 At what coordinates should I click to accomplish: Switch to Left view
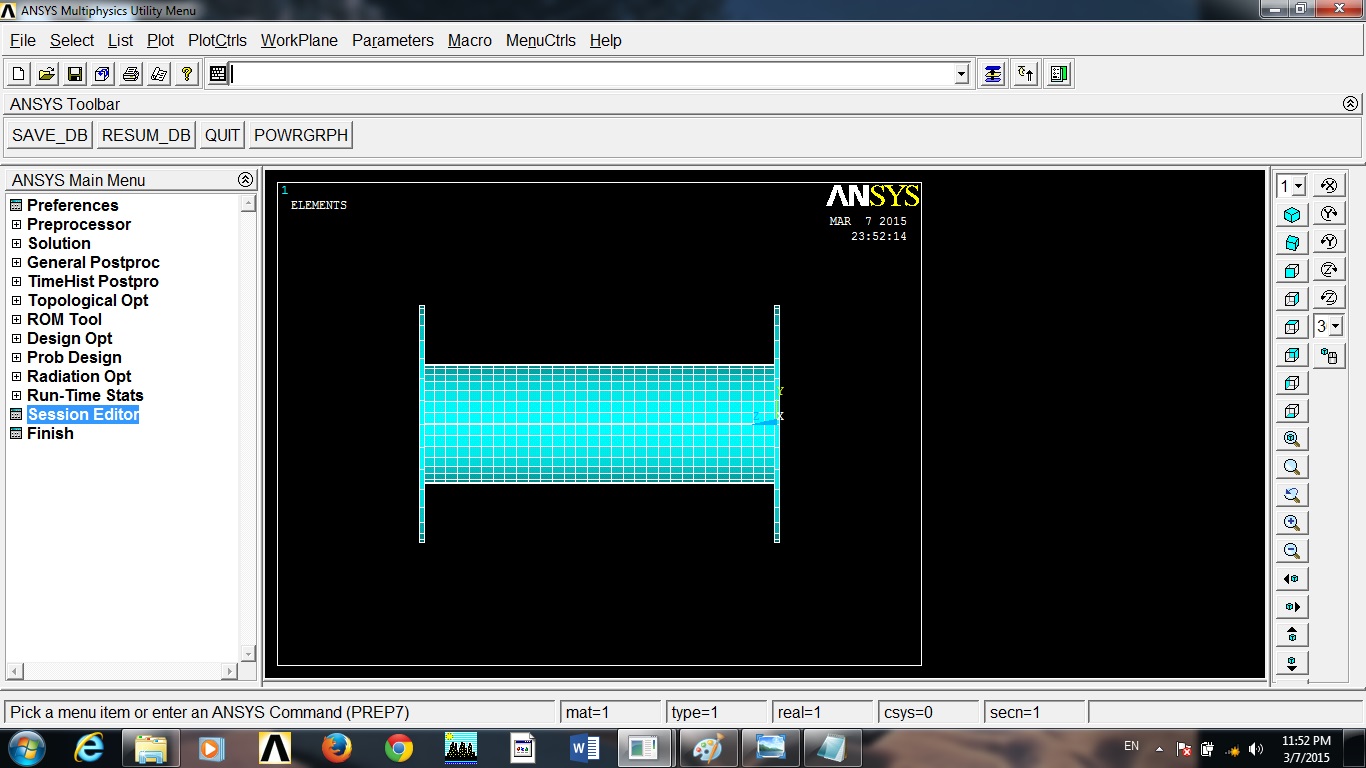(x=1292, y=383)
